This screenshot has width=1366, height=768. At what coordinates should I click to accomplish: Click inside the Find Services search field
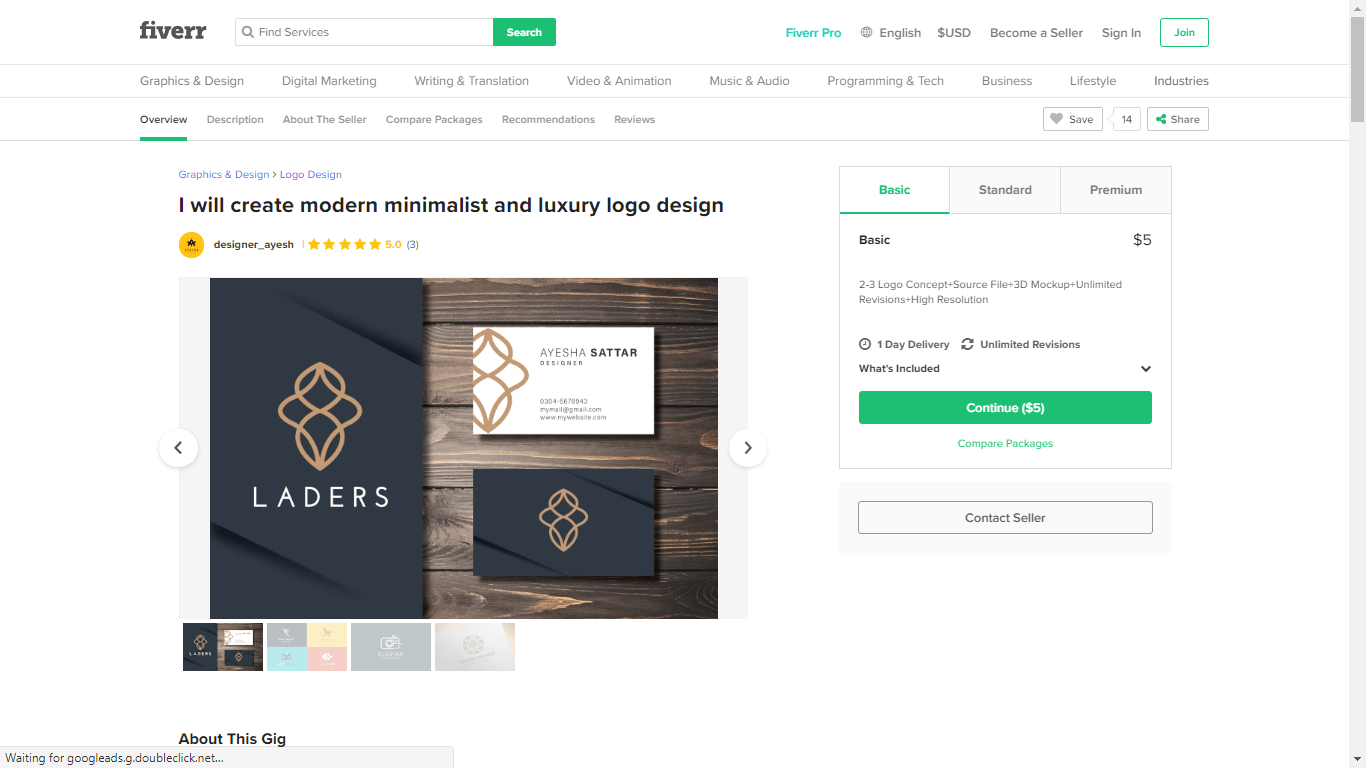[x=374, y=32]
